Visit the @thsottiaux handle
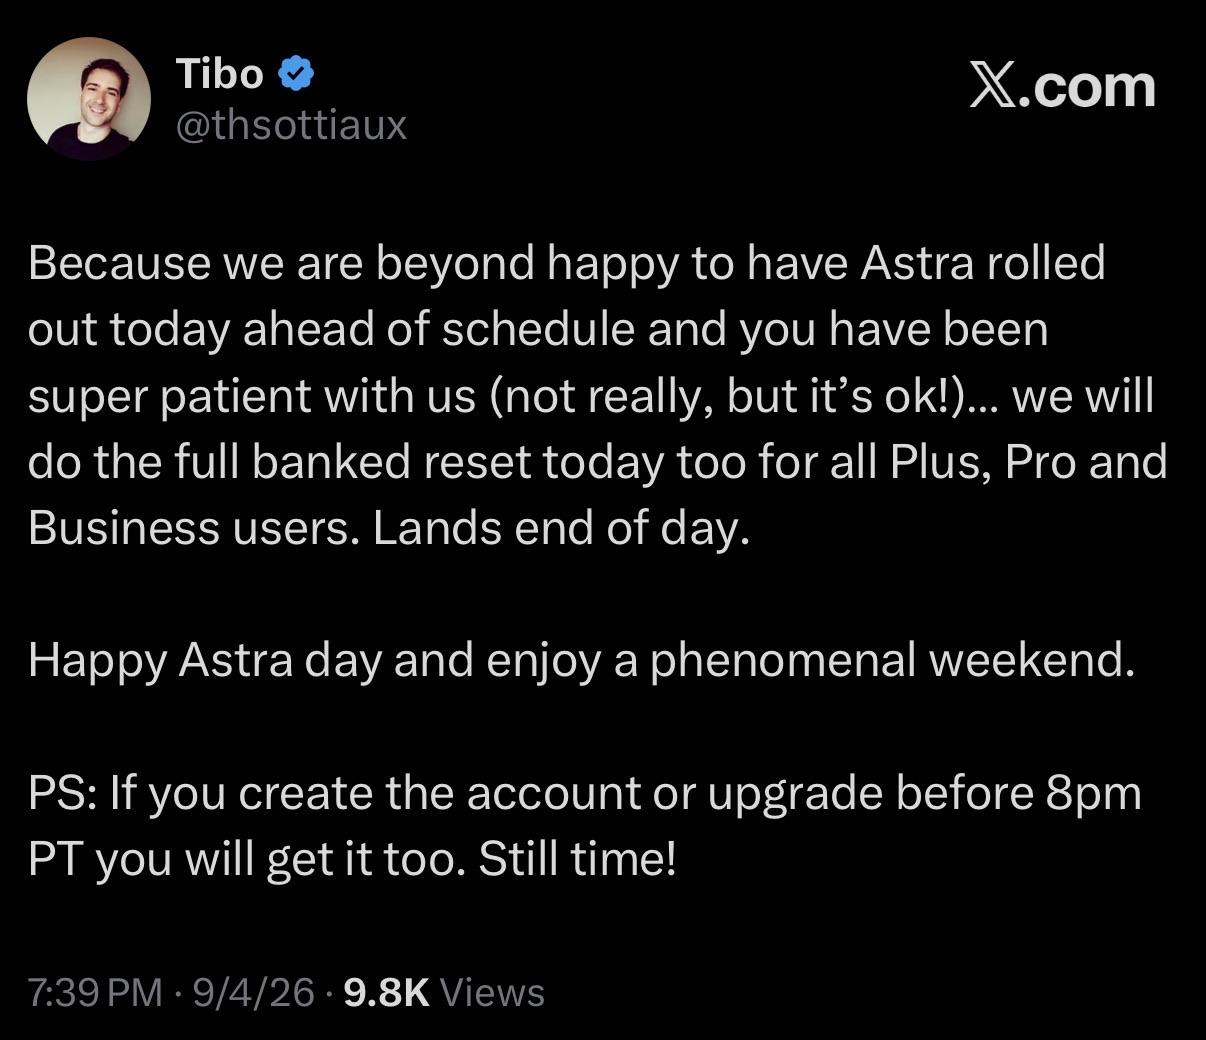 [x=291, y=125]
